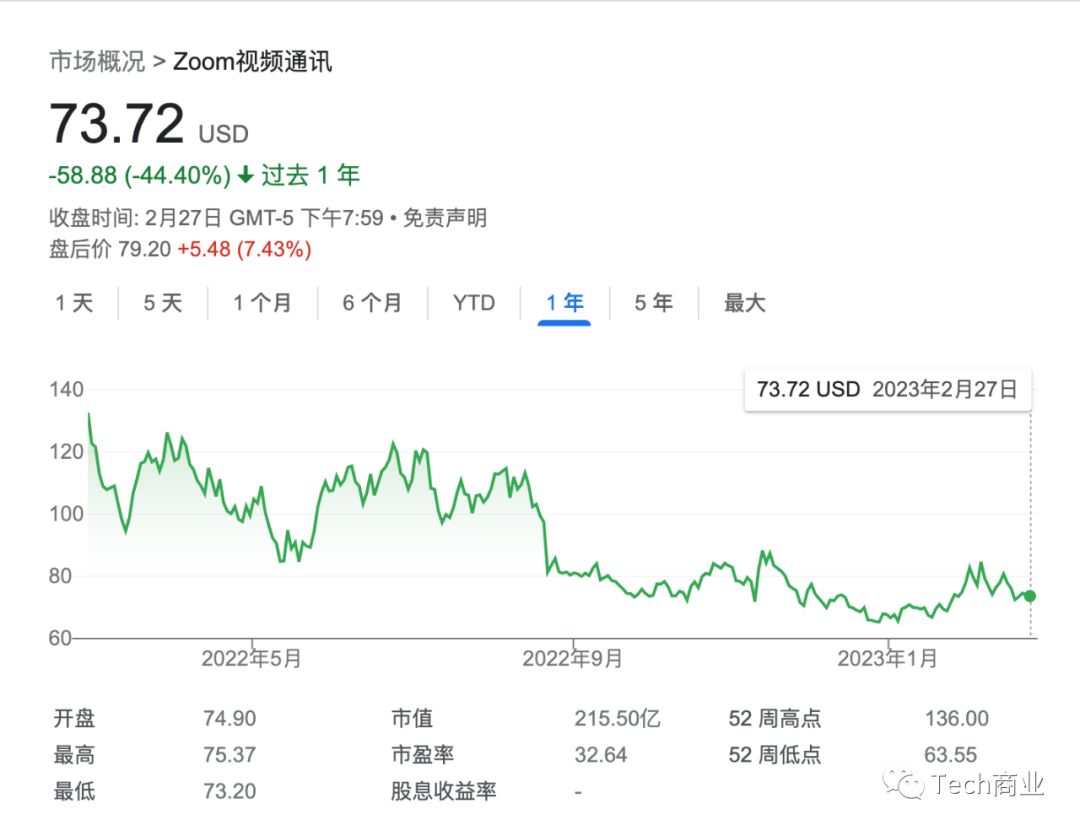Show the 1 个月 chart range
This screenshot has width=1080, height=831.
262,303
